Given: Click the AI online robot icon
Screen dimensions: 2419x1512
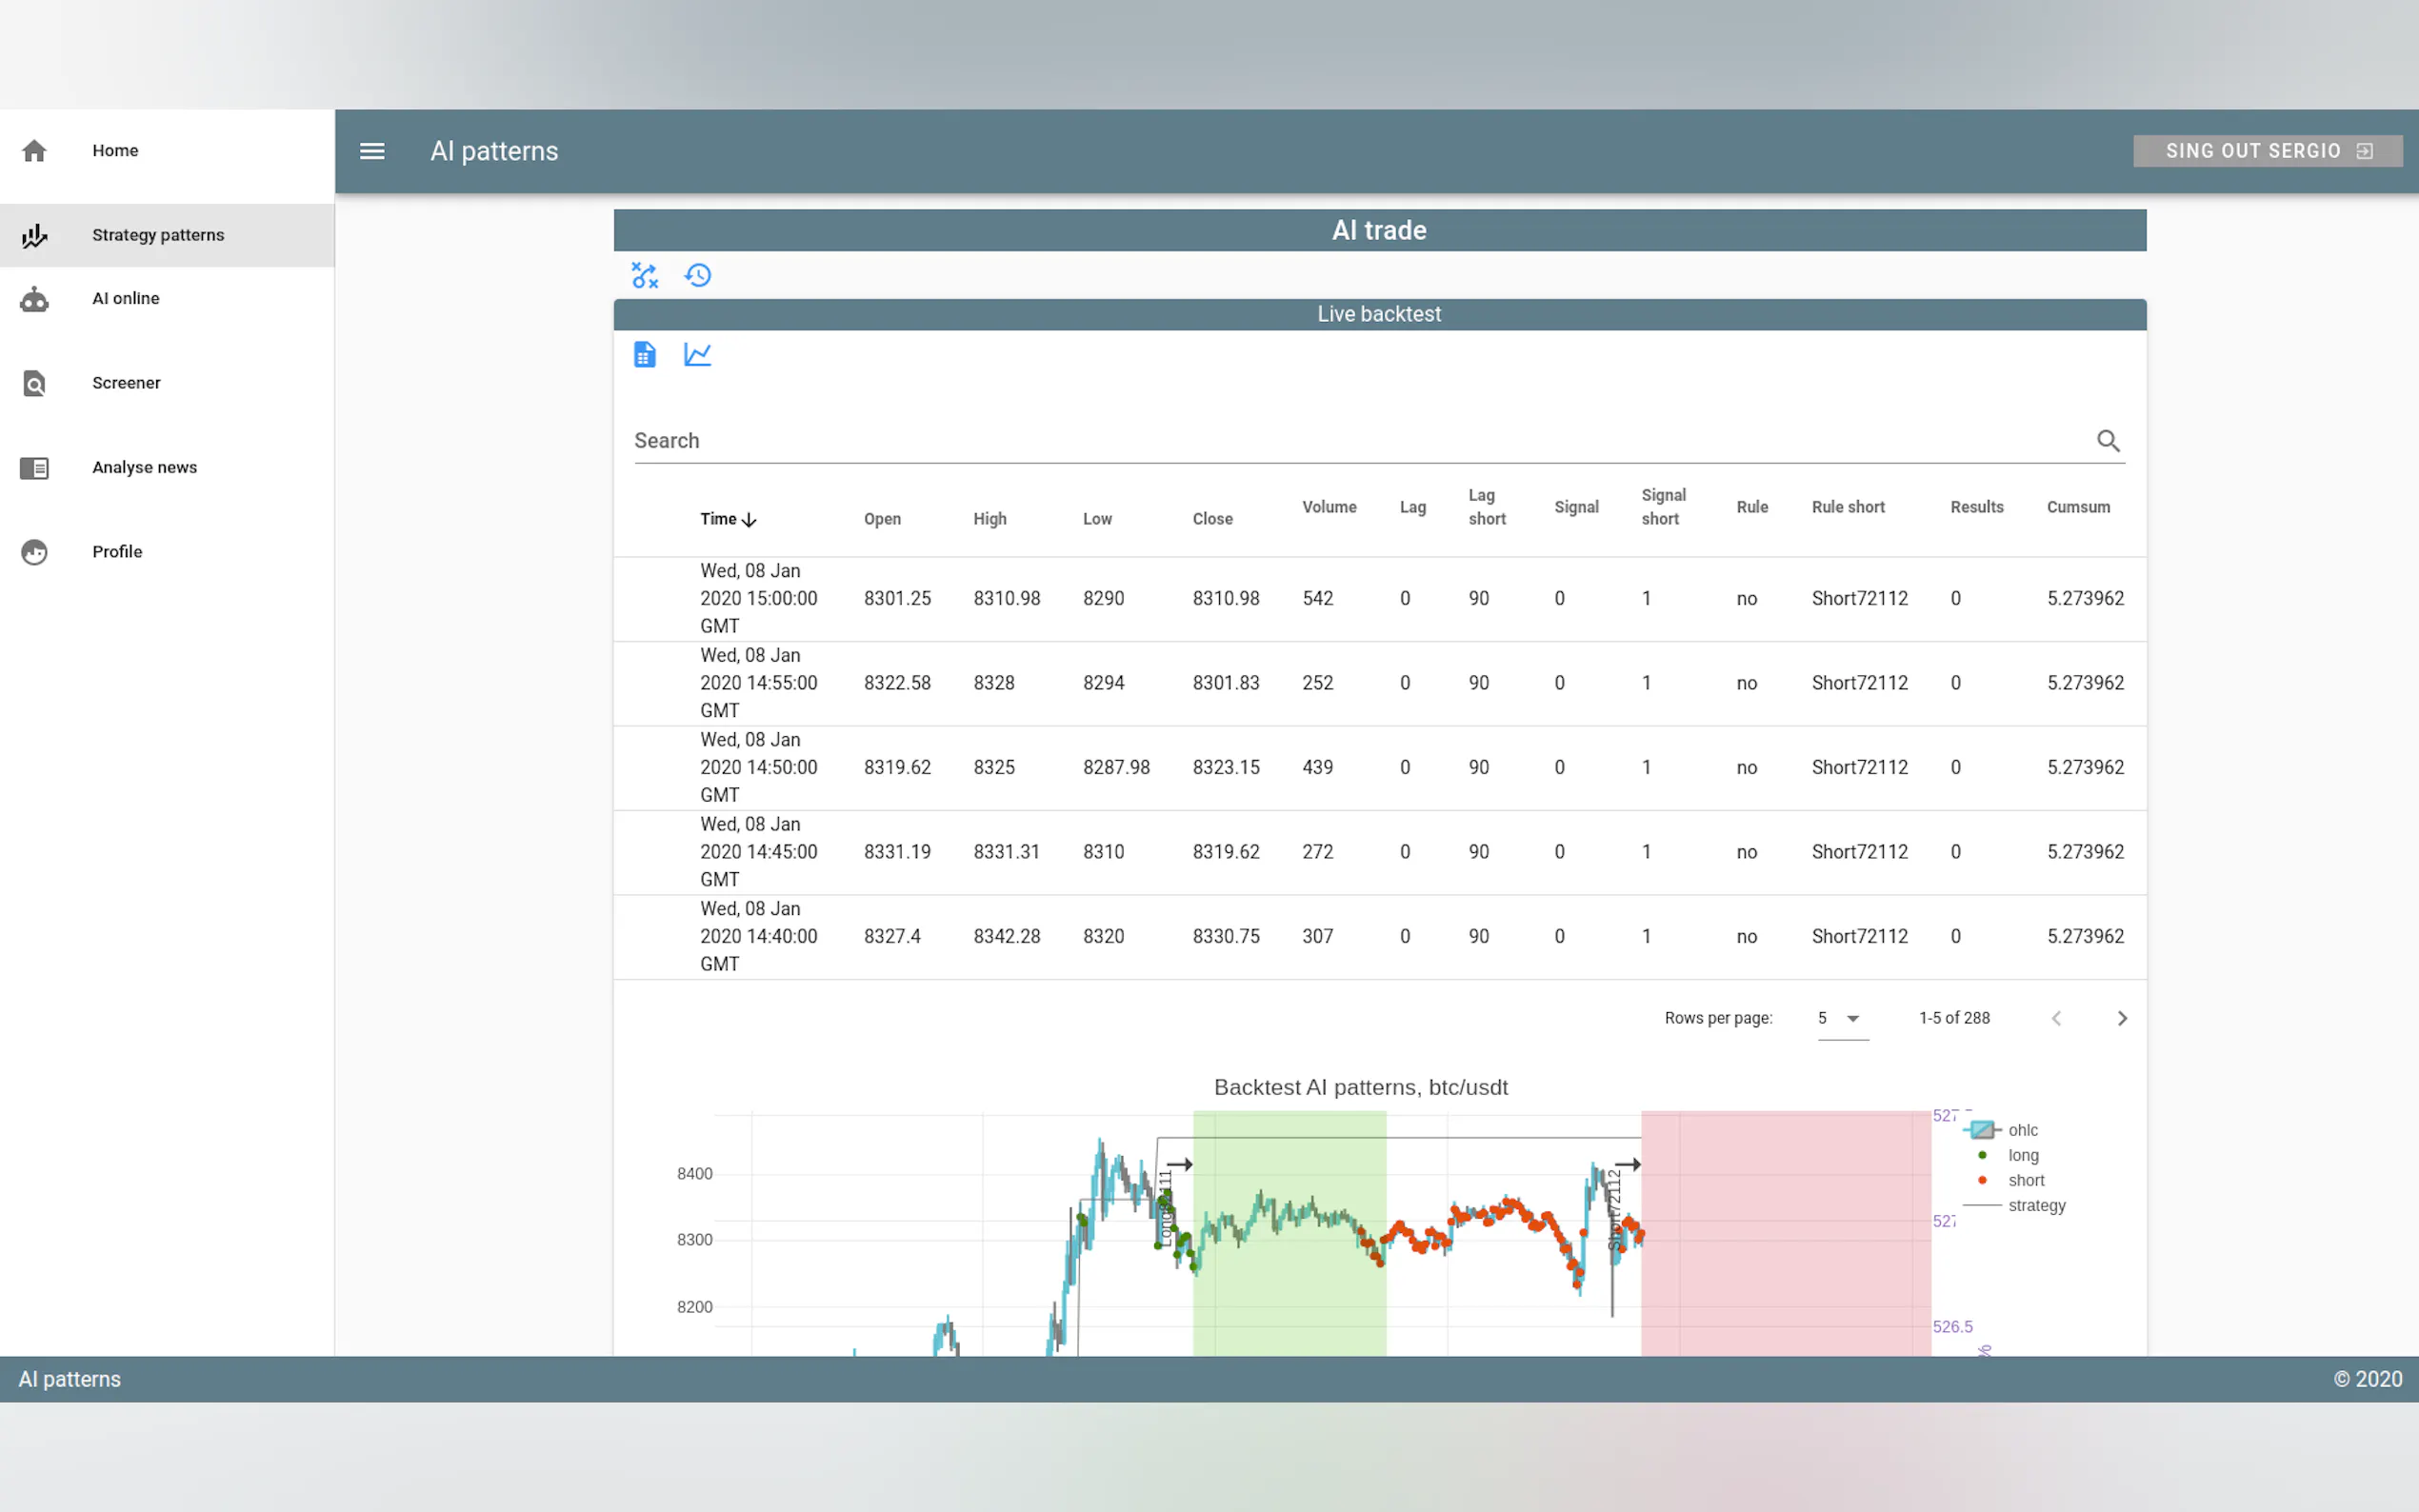Looking at the screenshot, I should pos(34,299).
